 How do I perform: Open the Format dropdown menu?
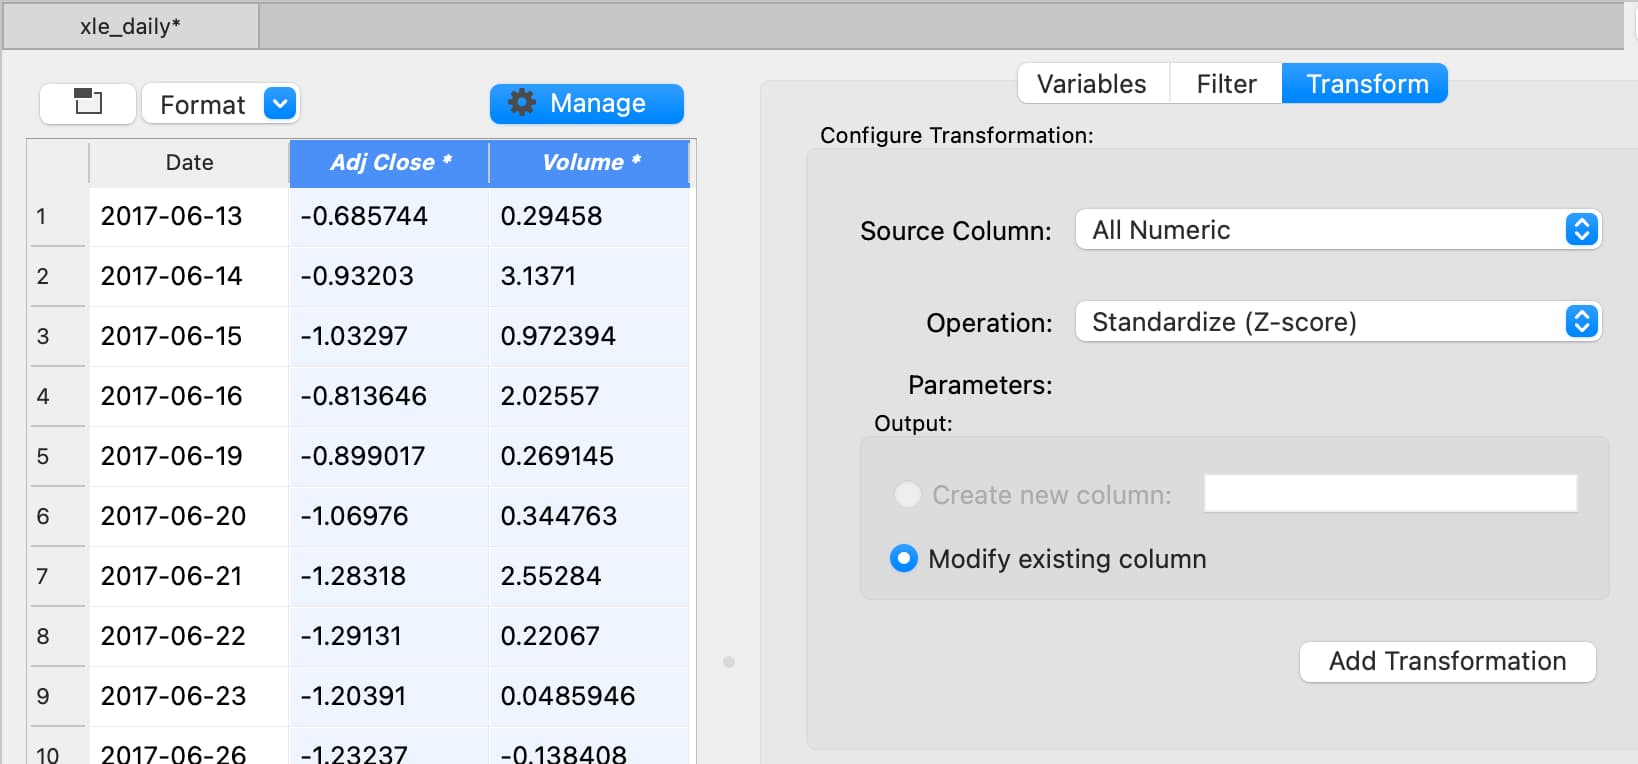[x=221, y=104]
